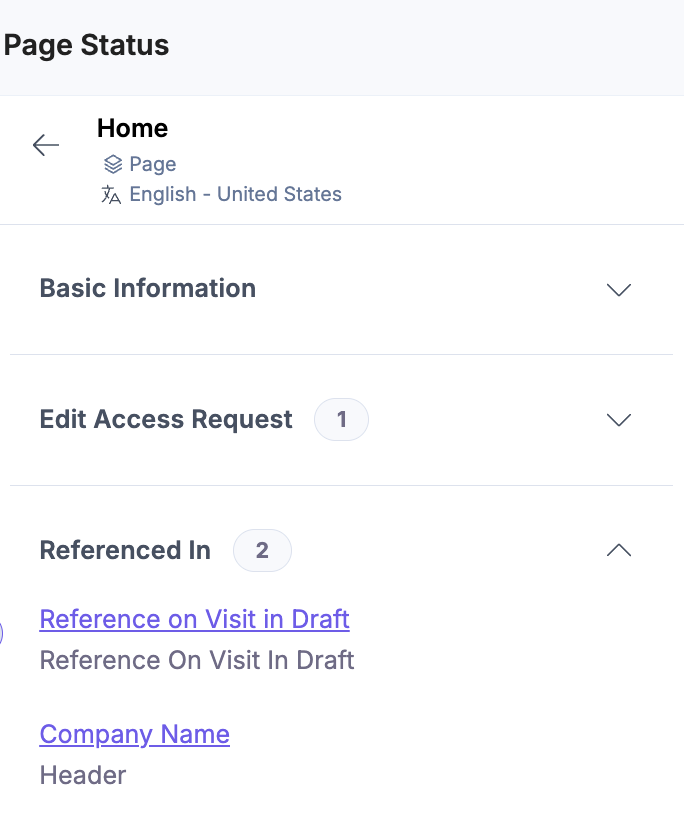Click the stacked layers Page icon
The width and height of the screenshot is (684, 826).
(113, 164)
